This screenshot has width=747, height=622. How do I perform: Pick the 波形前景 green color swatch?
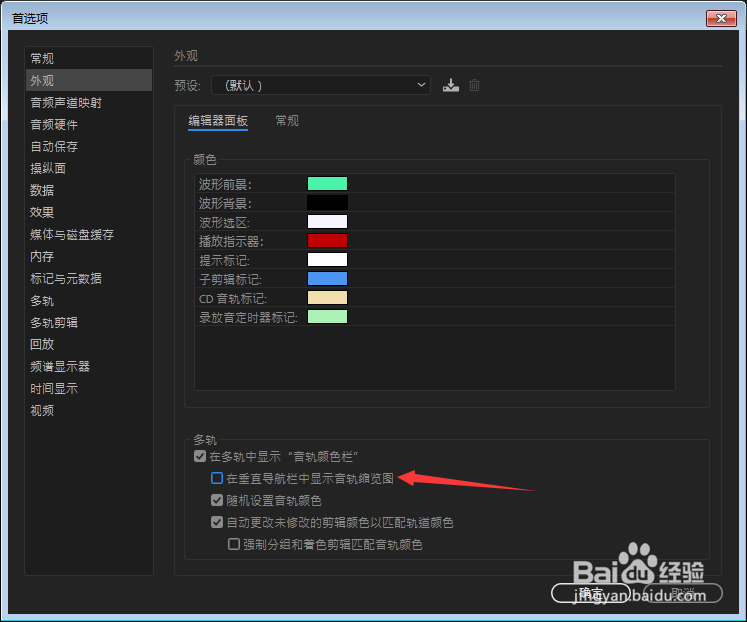[327, 183]
